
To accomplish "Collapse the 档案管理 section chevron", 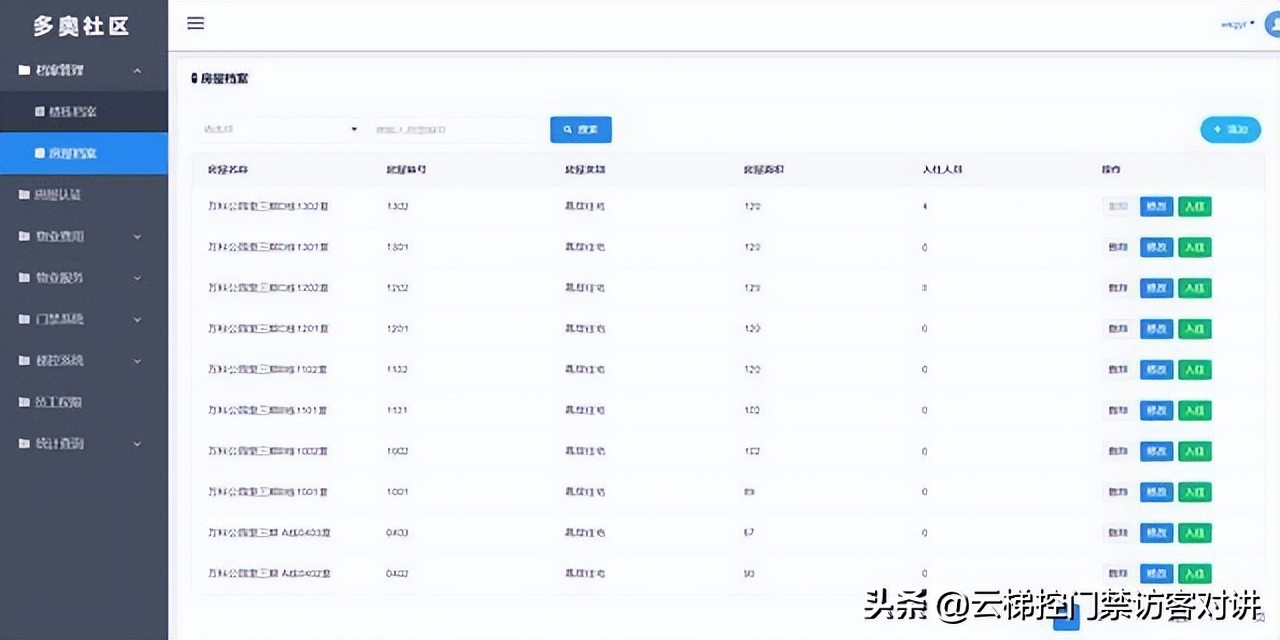I will tap(138, 70).
